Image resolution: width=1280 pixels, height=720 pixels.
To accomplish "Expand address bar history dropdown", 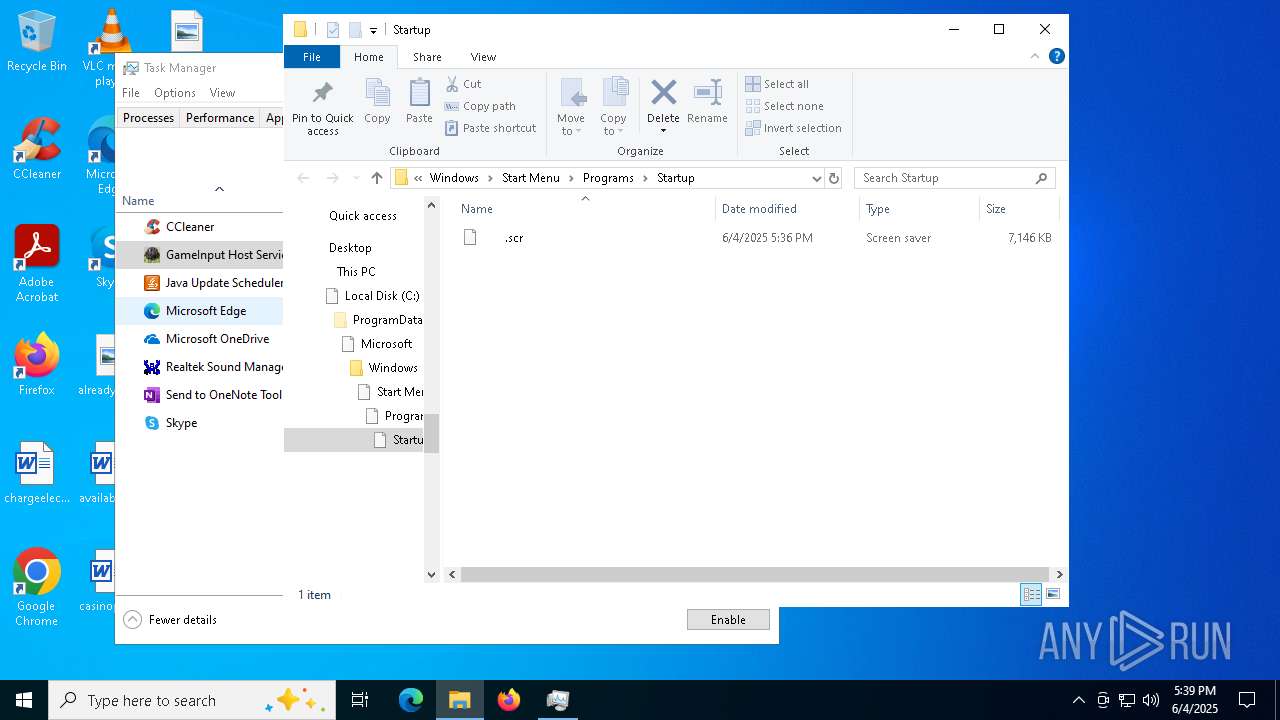I will (x=816, y=178).
